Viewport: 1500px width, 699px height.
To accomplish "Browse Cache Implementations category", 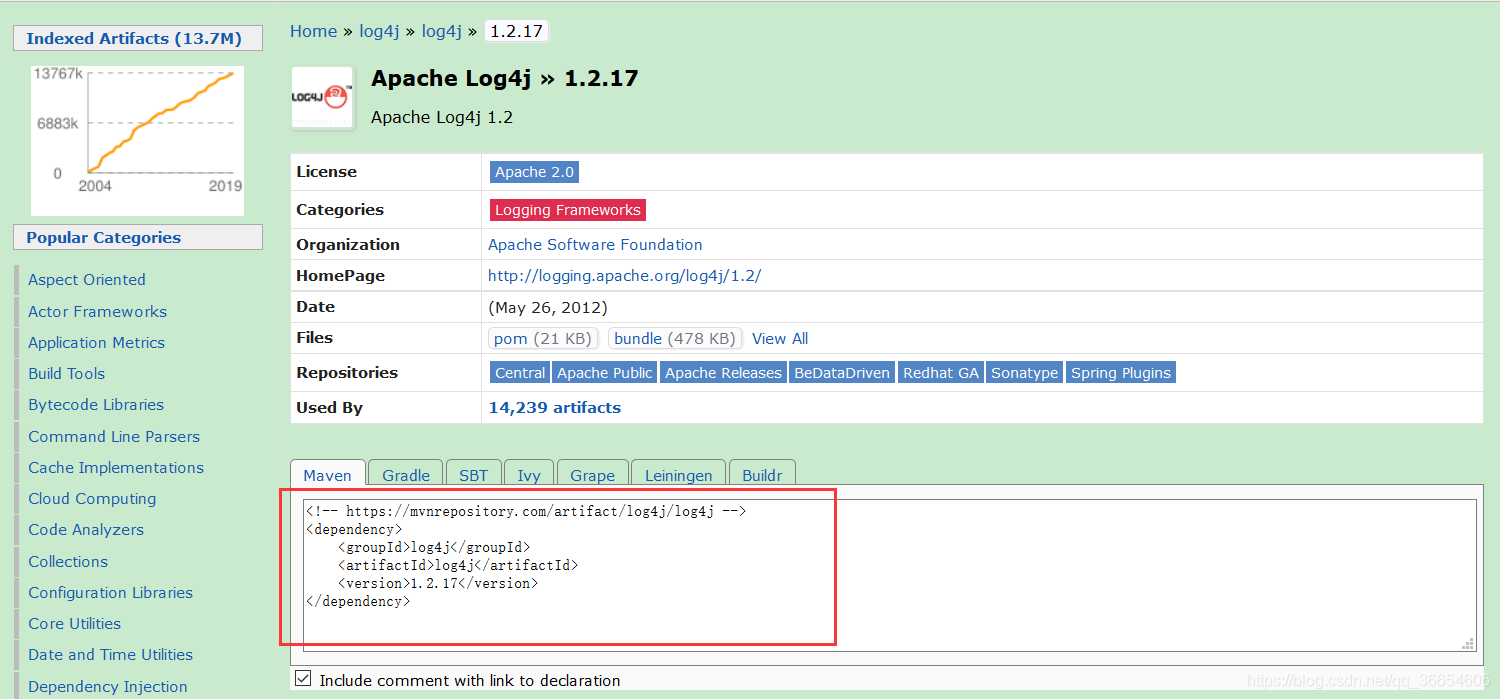I will [x=116, y=467].
